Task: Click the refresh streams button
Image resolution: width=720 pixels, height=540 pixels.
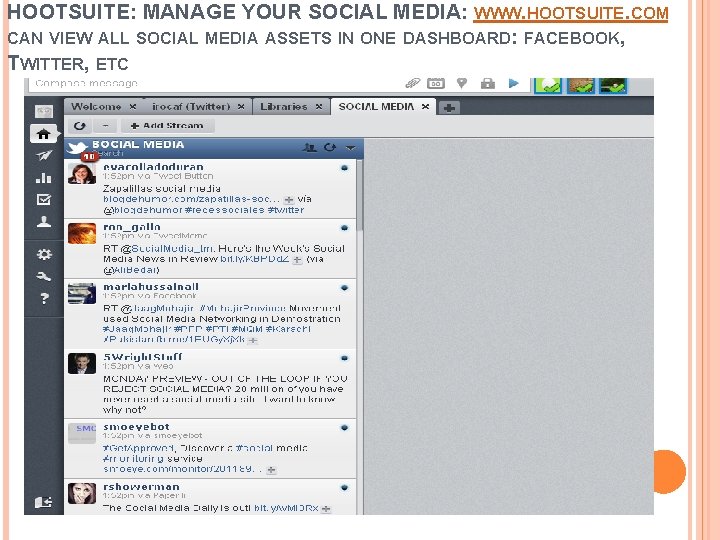Action: tap(79, 126)
